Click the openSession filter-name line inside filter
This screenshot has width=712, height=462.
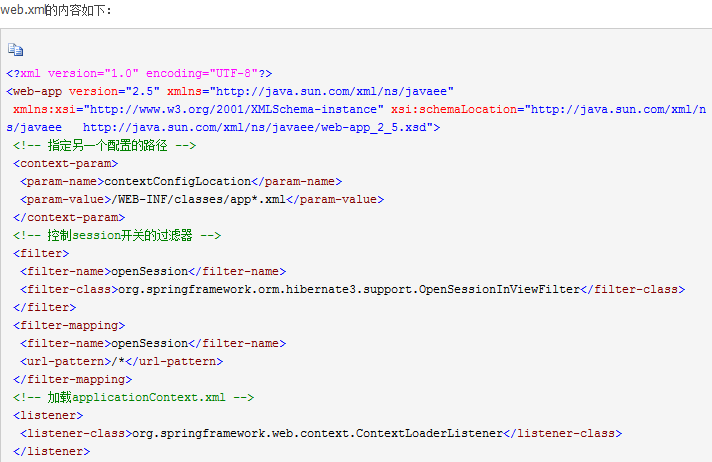point(153,272)
